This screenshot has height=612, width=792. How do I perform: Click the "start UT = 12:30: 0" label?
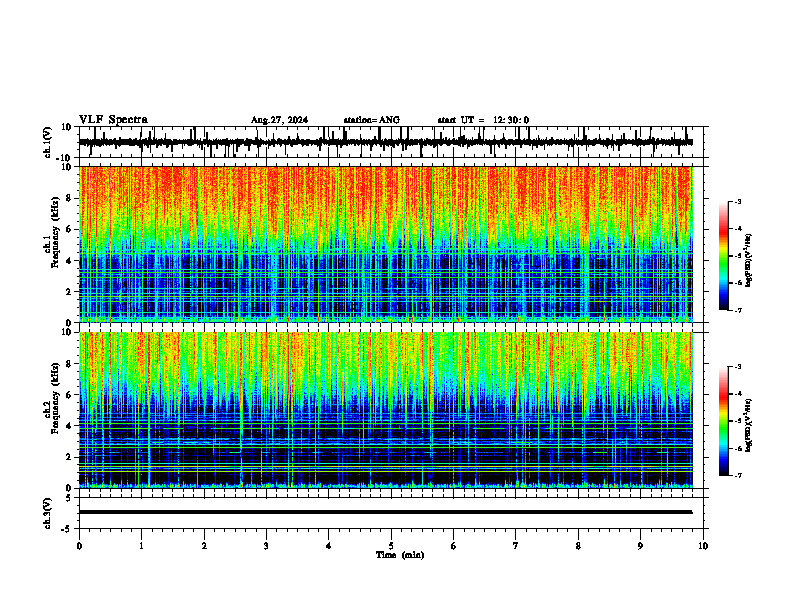(x=483, y=120)
